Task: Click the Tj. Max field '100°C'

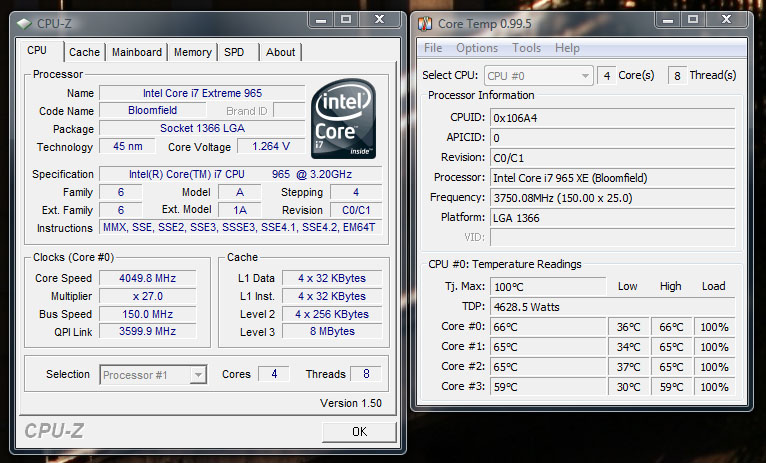Action: click(548, 287)
